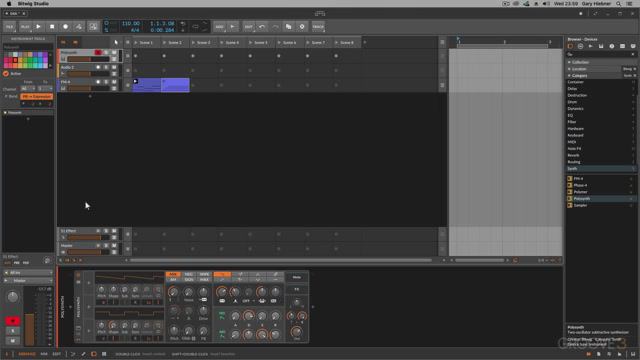The width and height of the screenshot is (640, 360).
Task: Open macOS Spotlight search icon
Action: pos(619,4)
